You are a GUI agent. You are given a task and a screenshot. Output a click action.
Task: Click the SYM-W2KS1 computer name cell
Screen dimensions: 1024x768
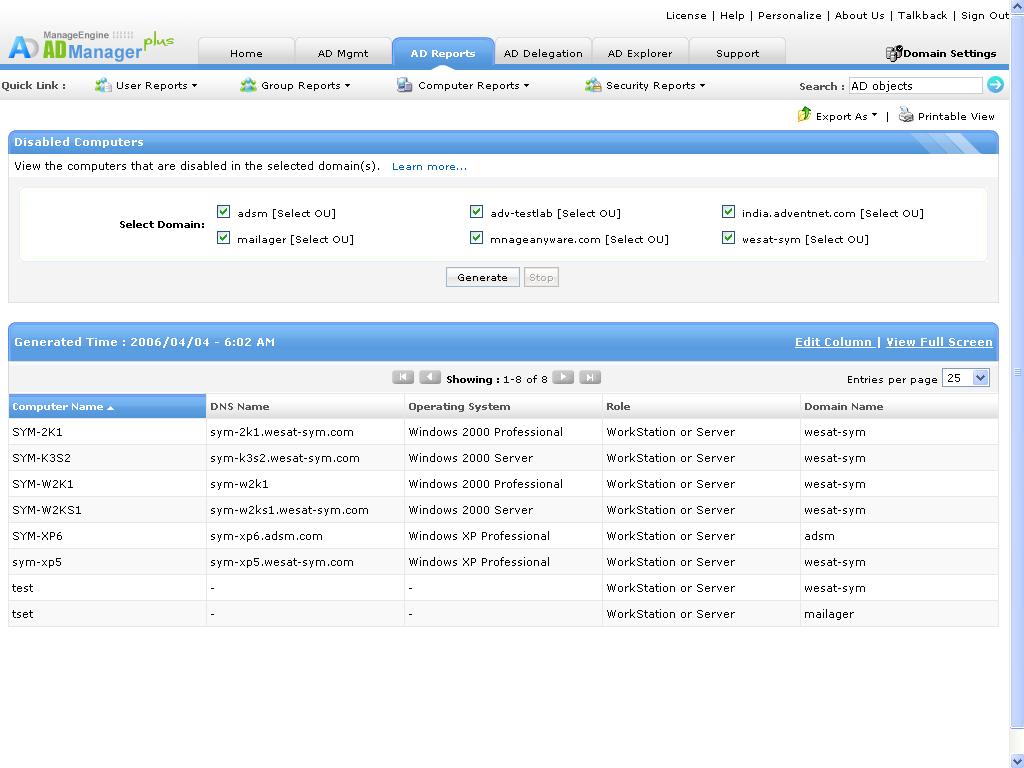pyautogui.click(x=107, y=510)
